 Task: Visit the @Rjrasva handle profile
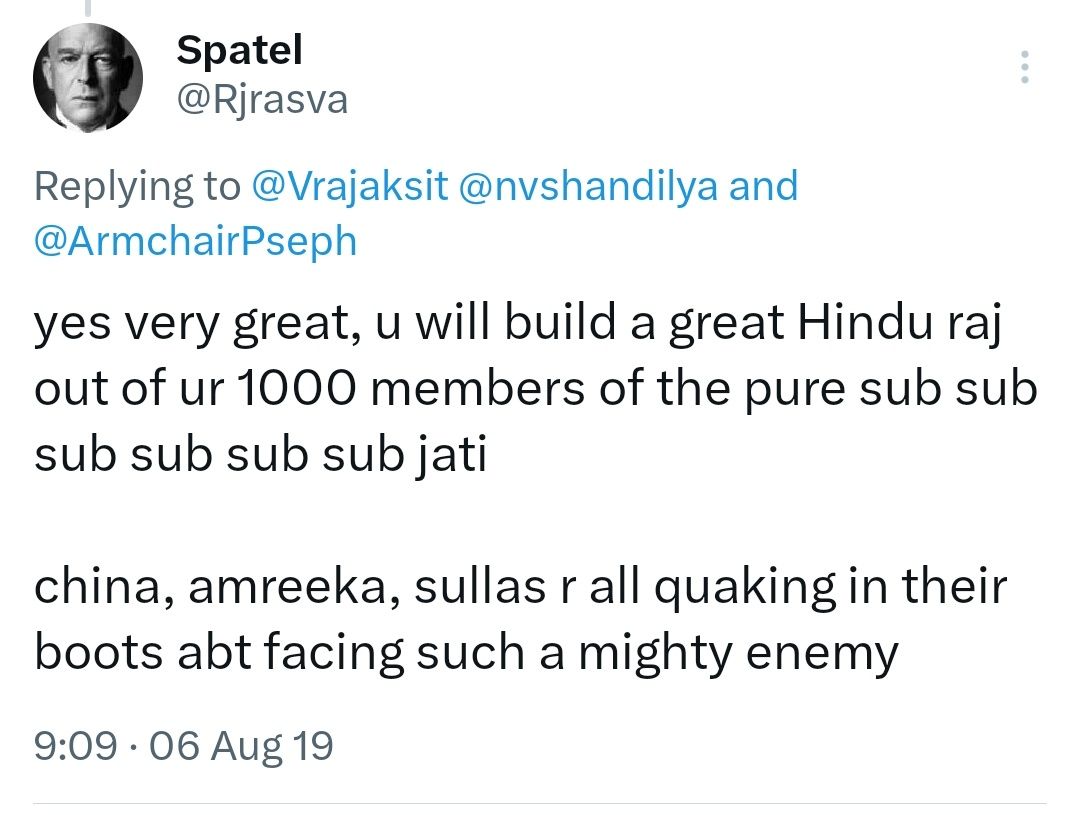point(262,100)
